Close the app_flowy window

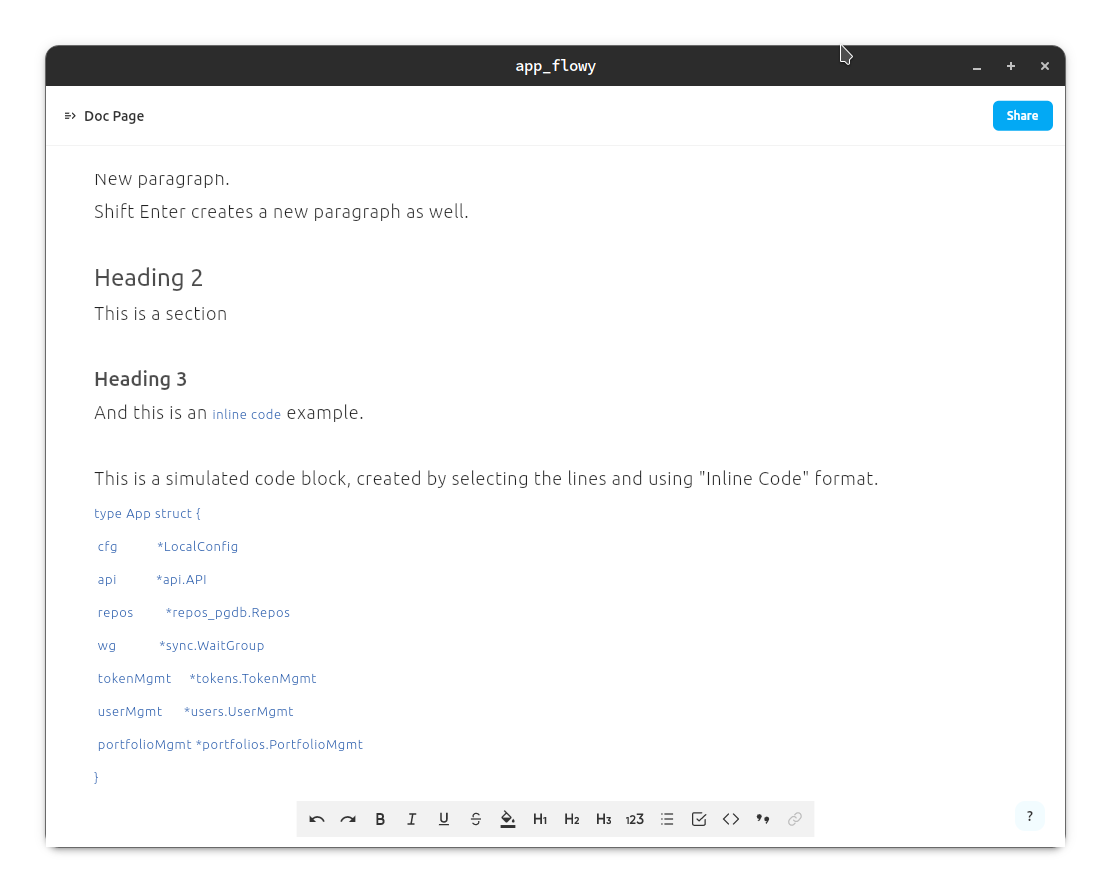[1045, 66]
